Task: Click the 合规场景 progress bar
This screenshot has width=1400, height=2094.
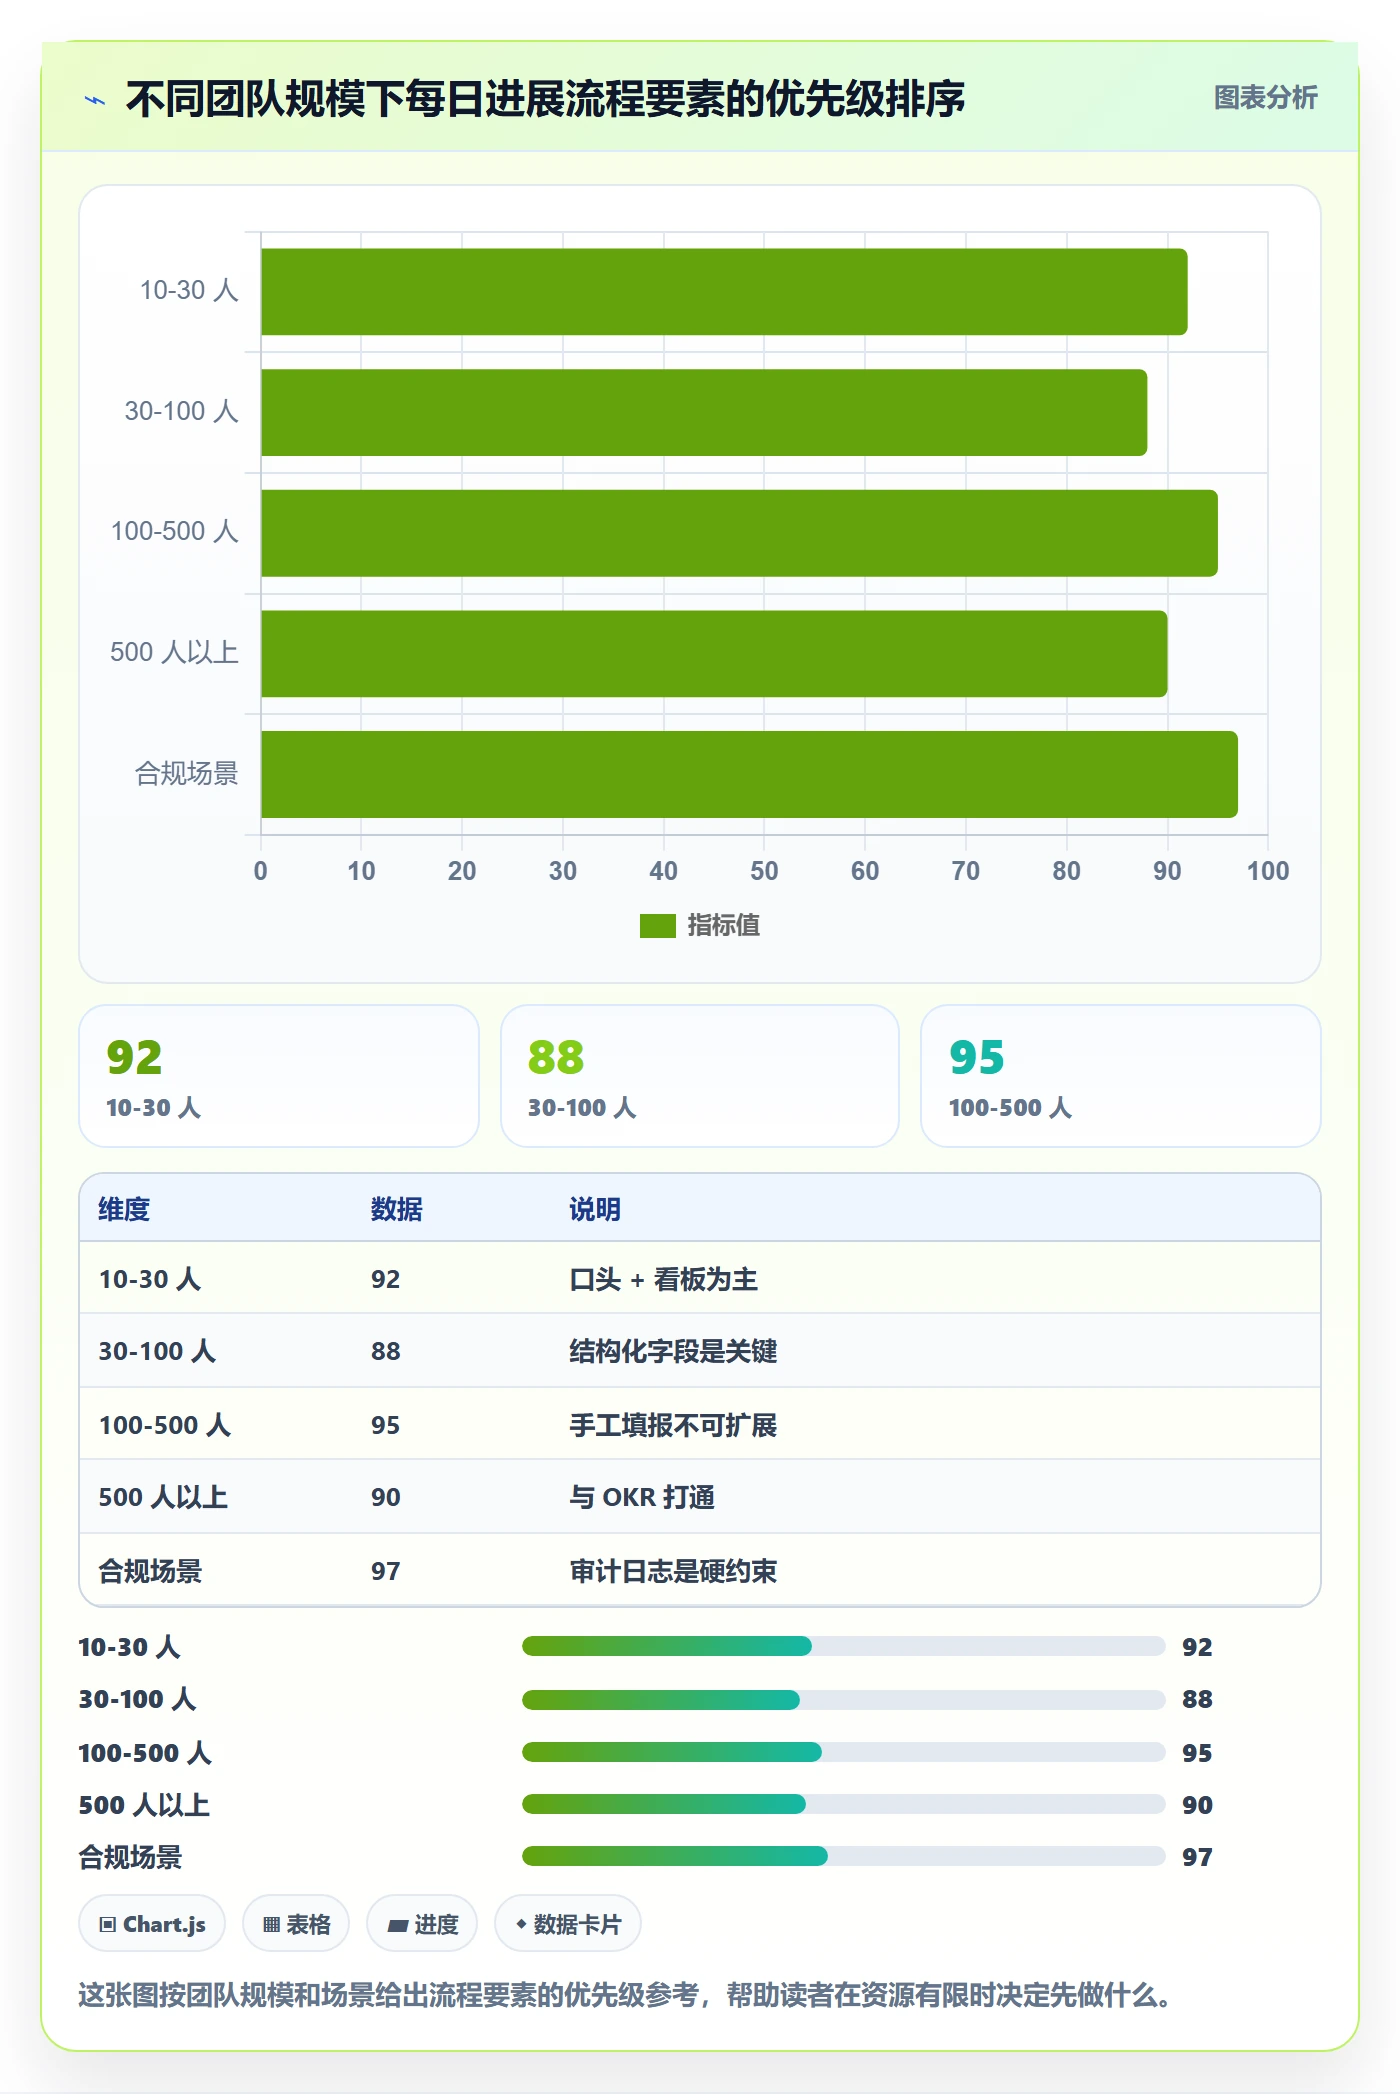Action: (x=844, y=1856)
